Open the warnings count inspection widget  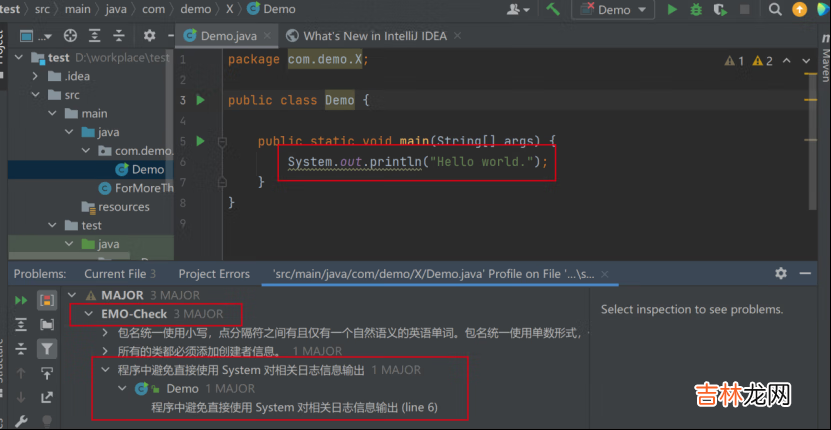748,60
